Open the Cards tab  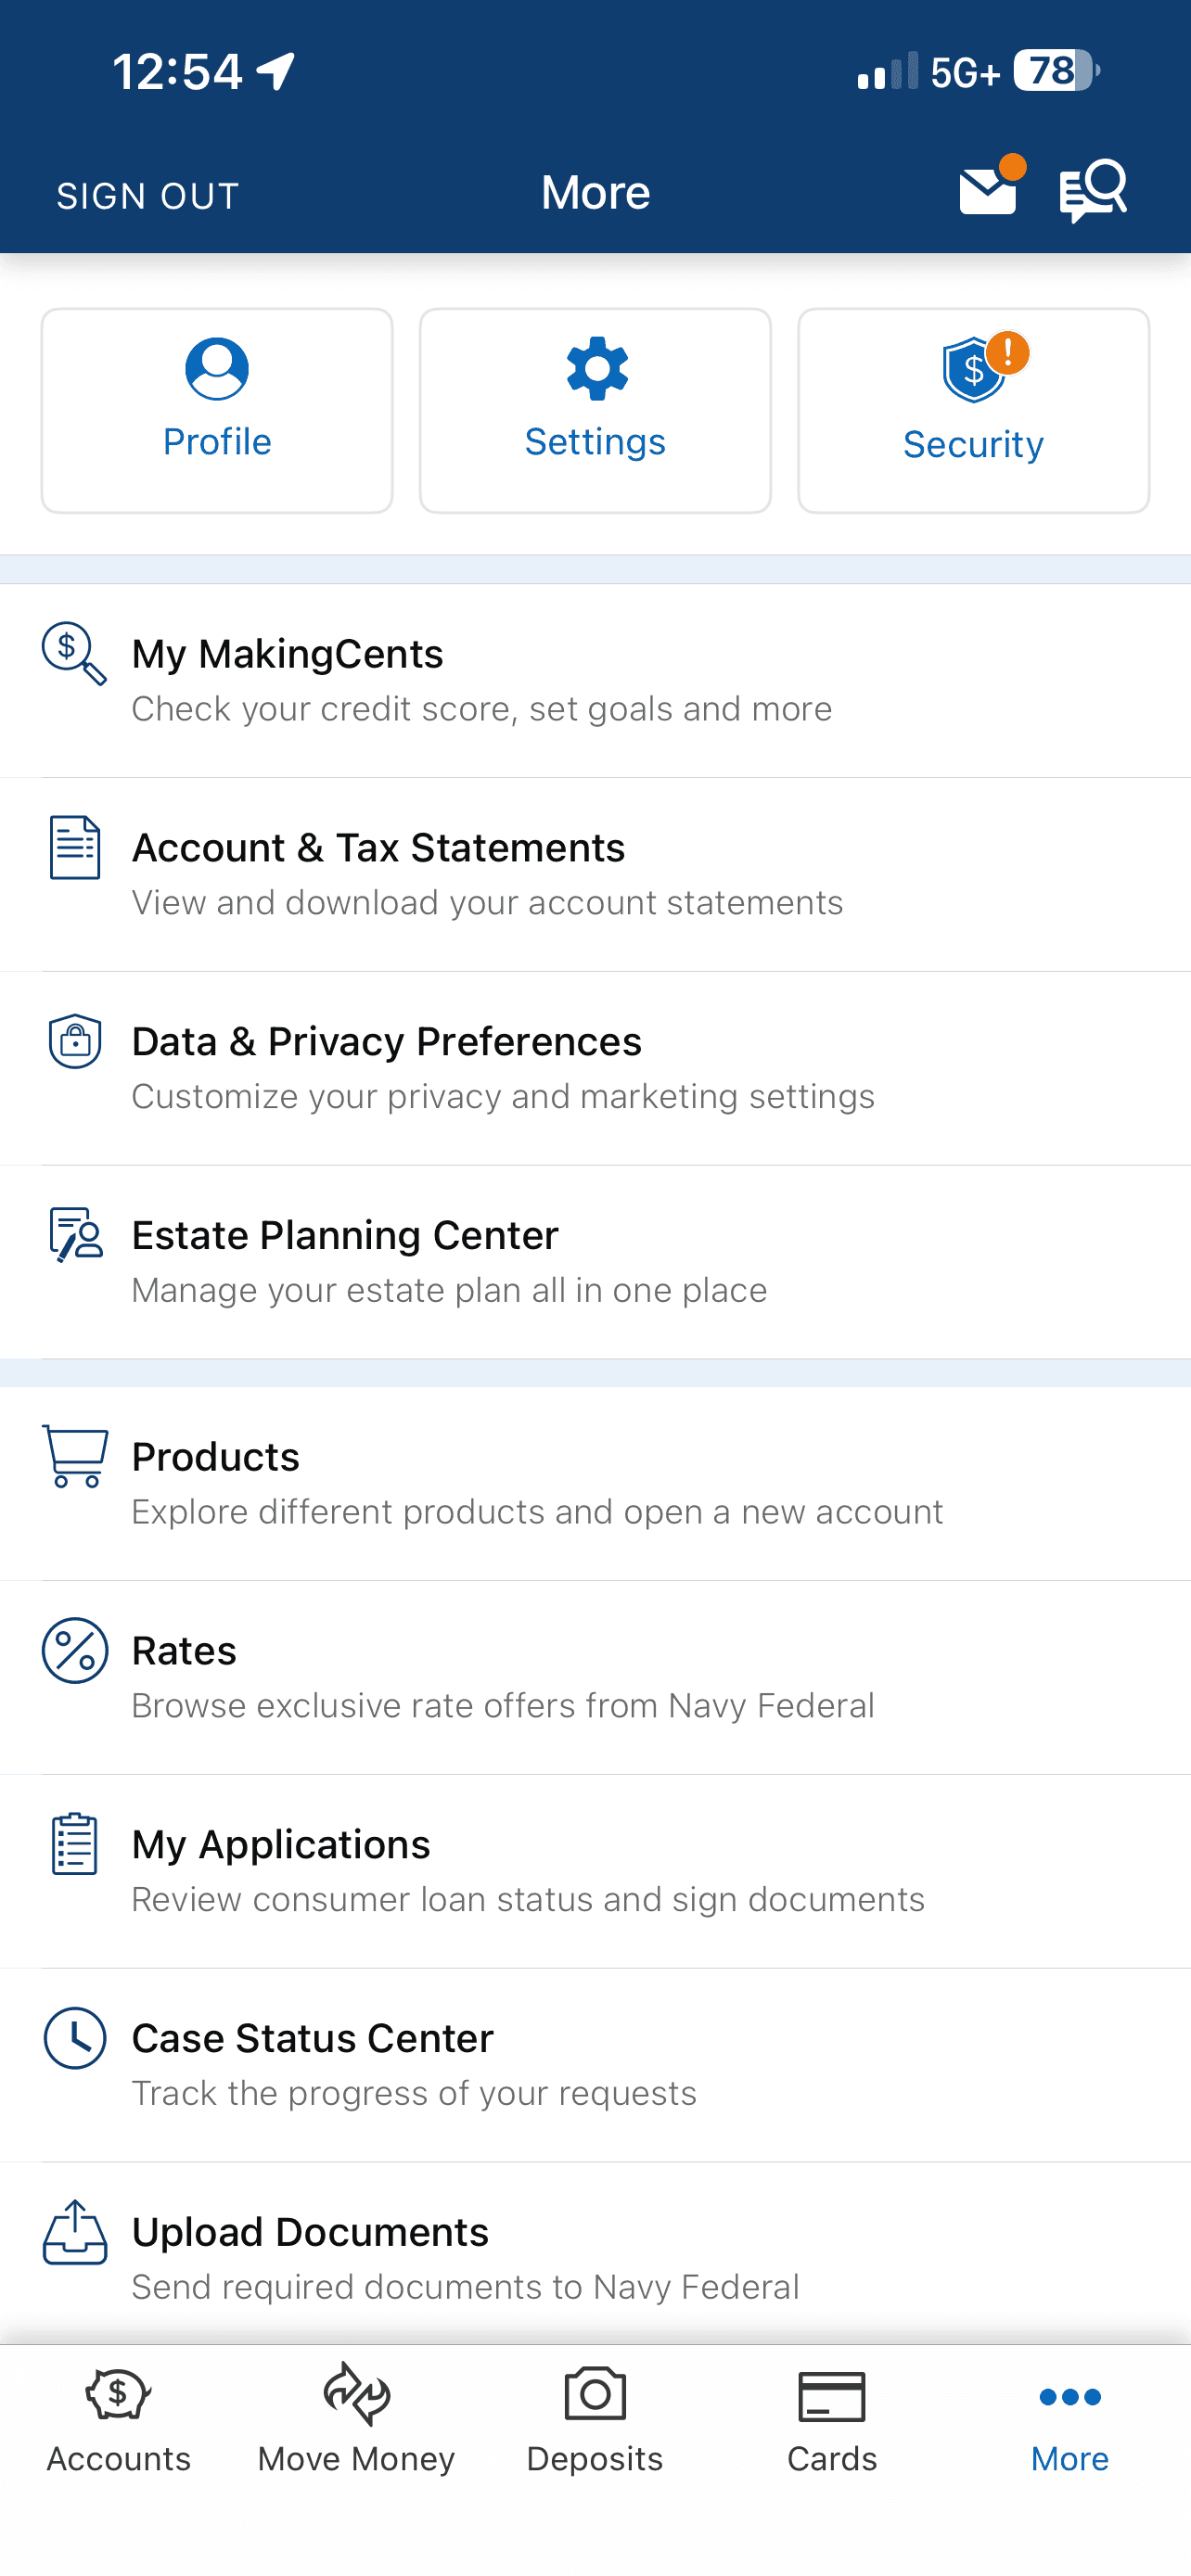[x=832, y=2420]
